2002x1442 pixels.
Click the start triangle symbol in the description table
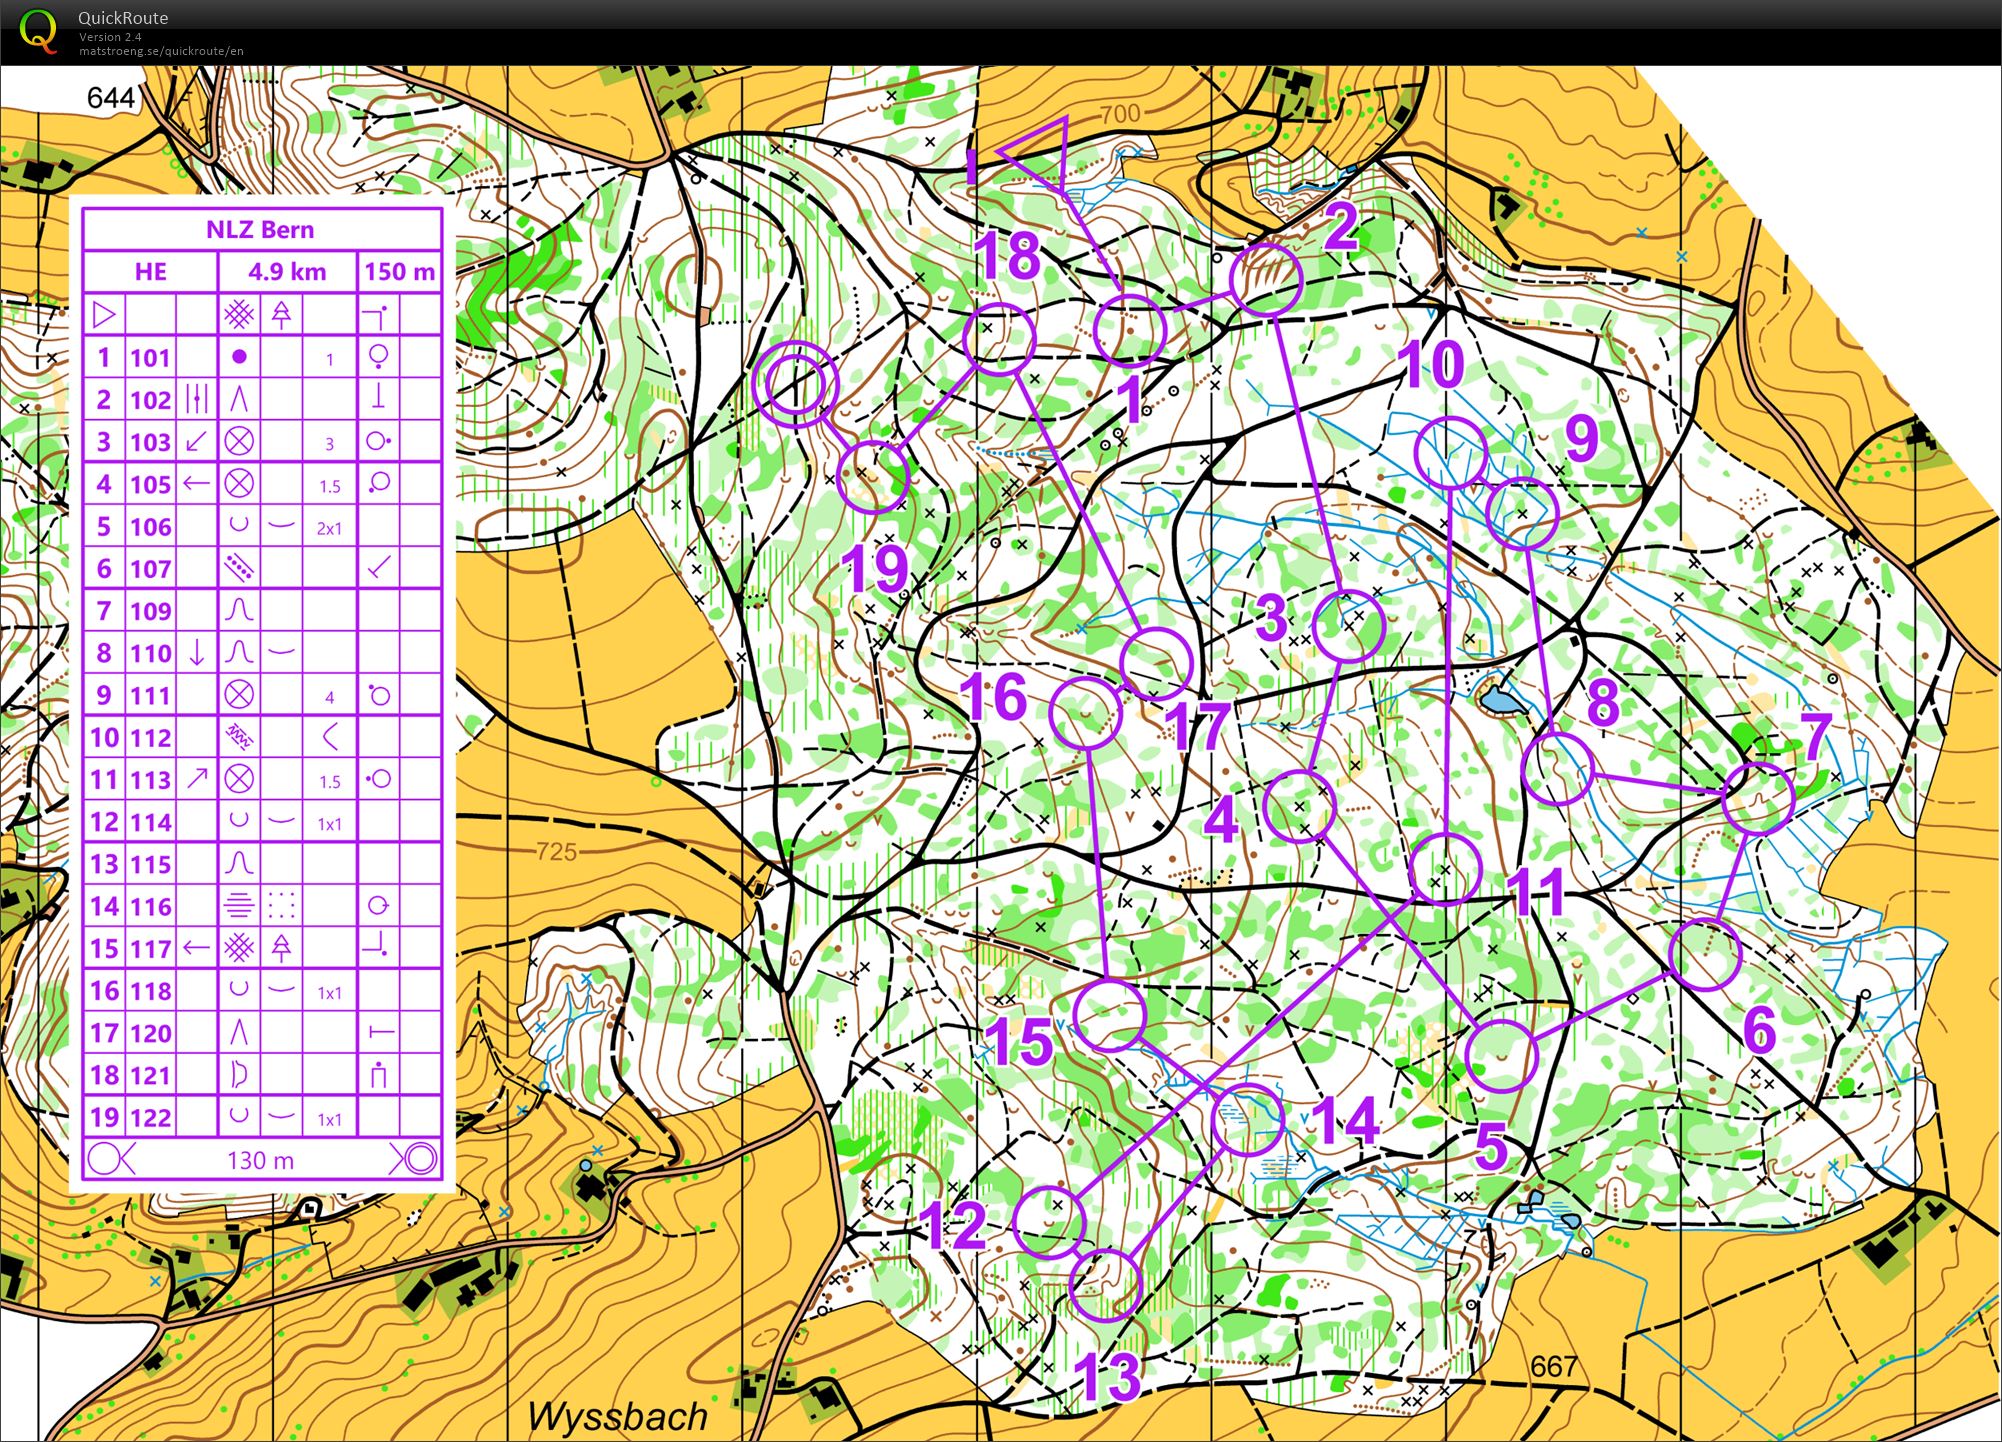(104, 315)
